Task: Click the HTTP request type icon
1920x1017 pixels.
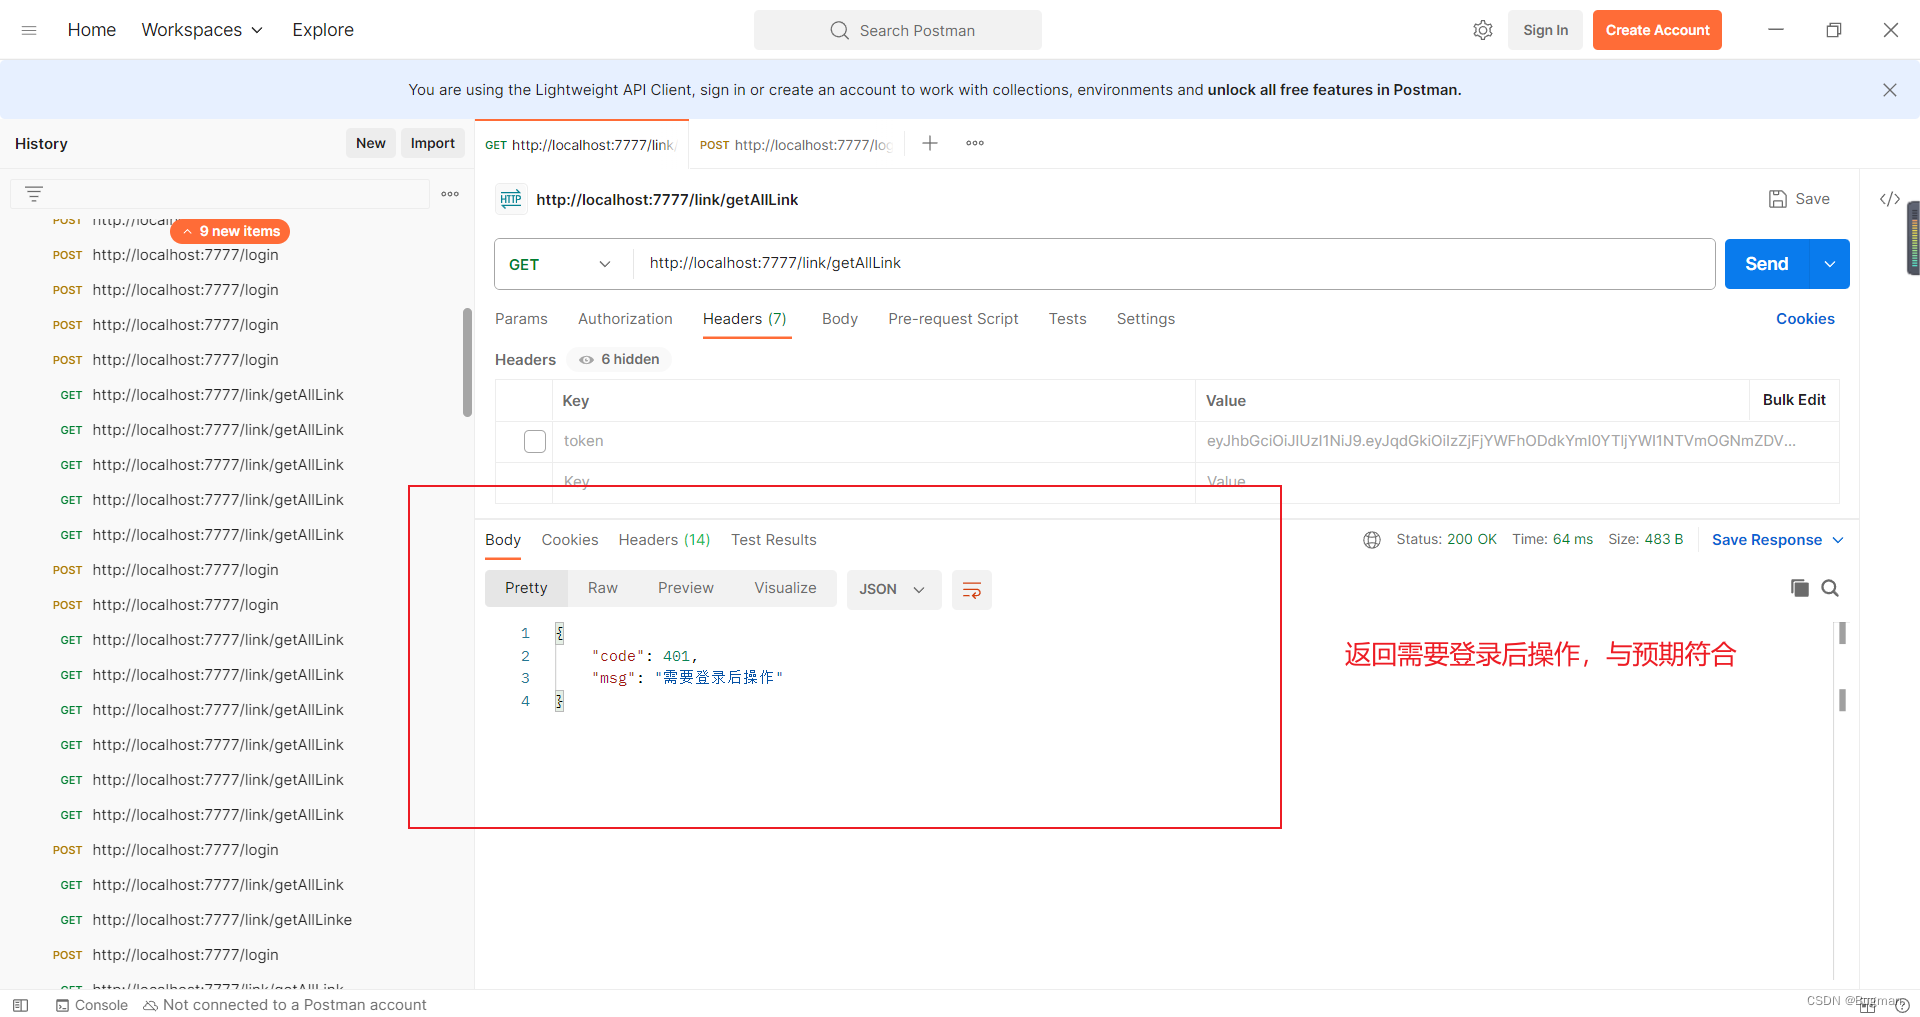Action: (x=511, y=199)
